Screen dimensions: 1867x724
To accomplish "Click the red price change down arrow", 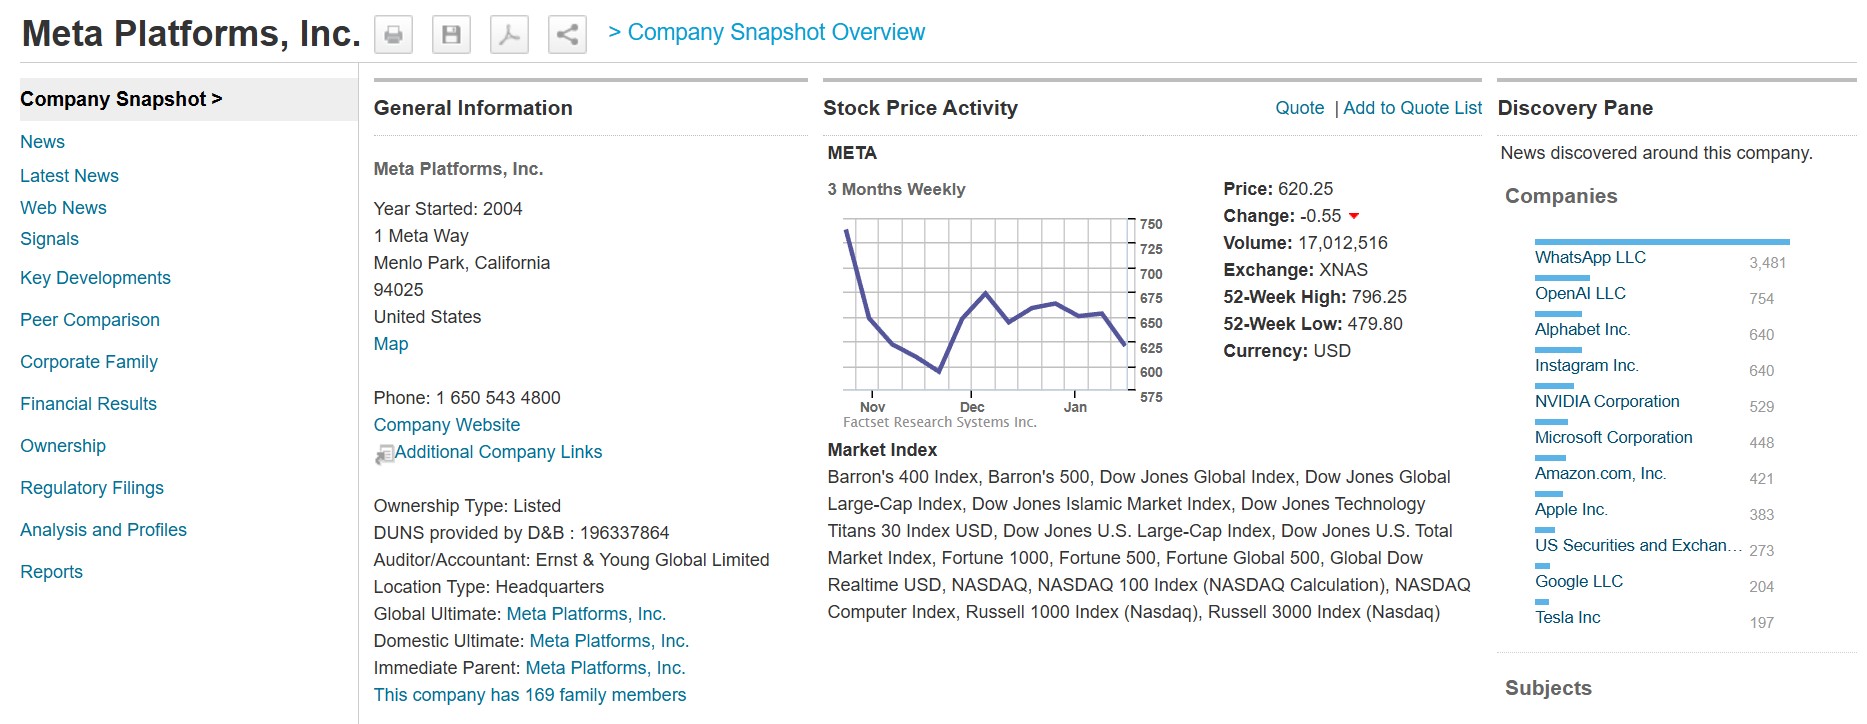I will coord(1354,216).
